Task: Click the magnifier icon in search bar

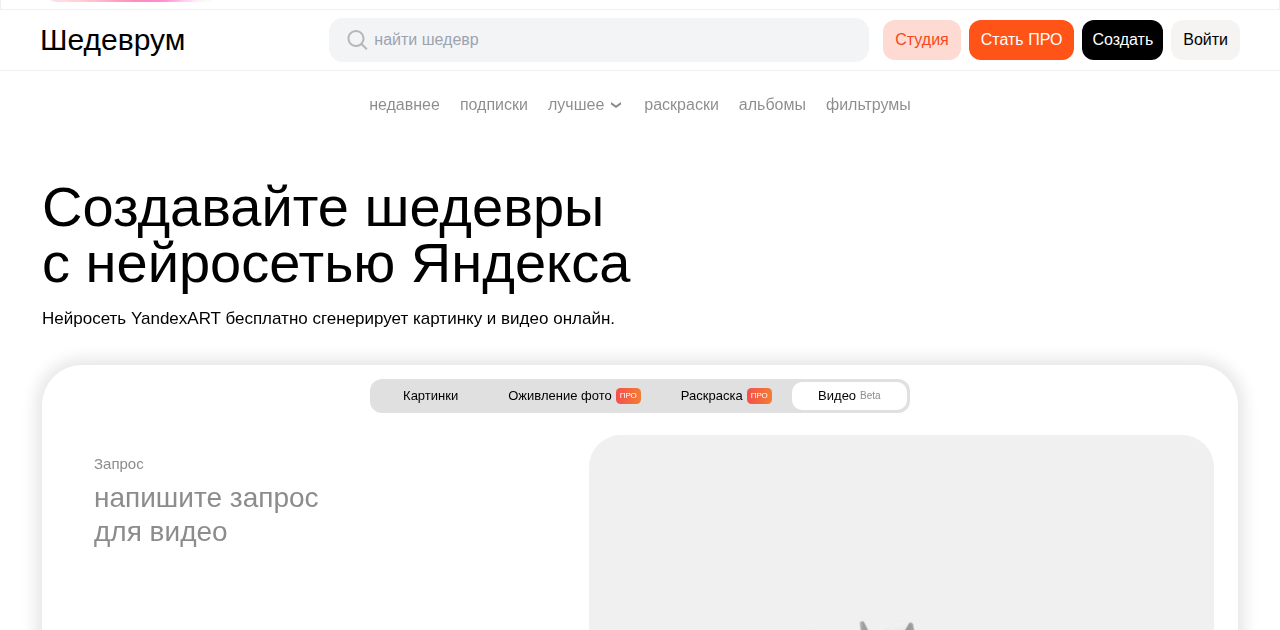Action: coord(357,40)
